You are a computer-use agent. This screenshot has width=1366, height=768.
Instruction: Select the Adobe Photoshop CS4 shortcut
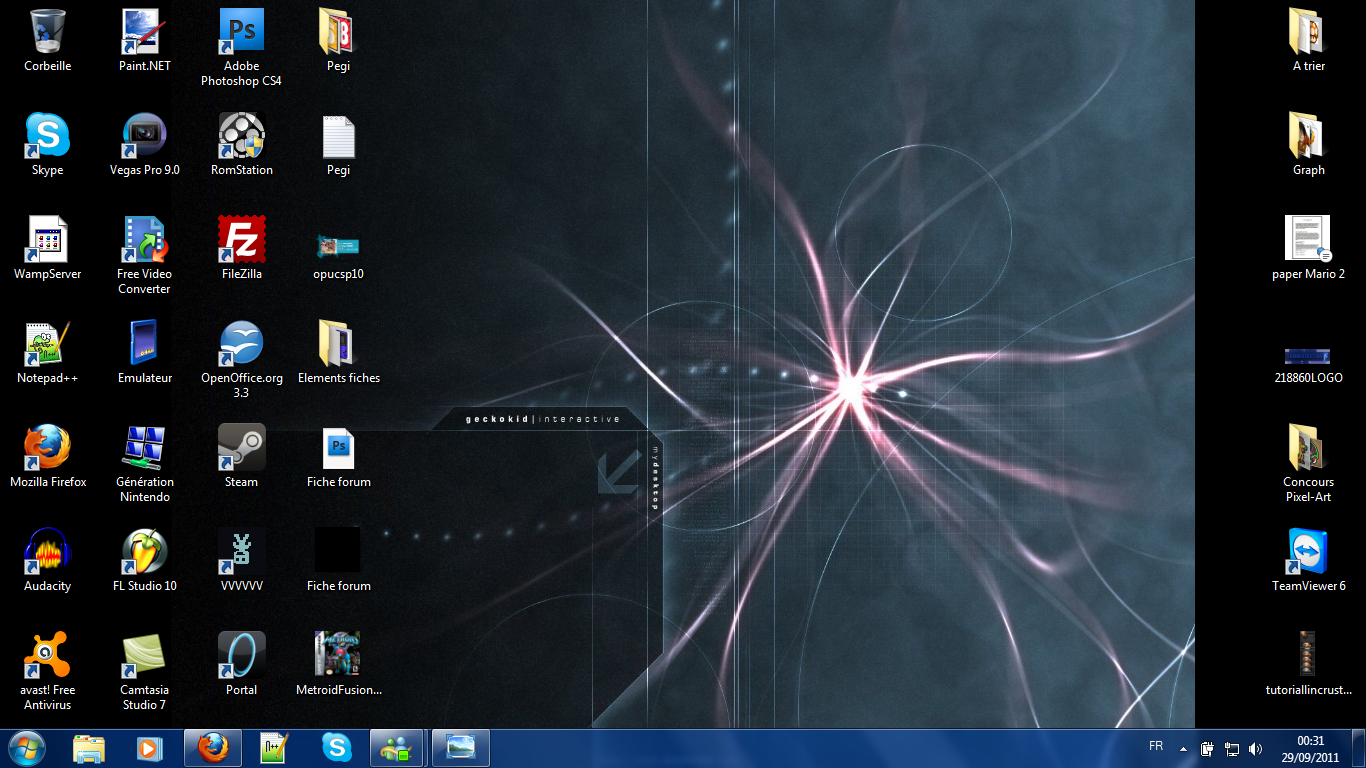241,32
